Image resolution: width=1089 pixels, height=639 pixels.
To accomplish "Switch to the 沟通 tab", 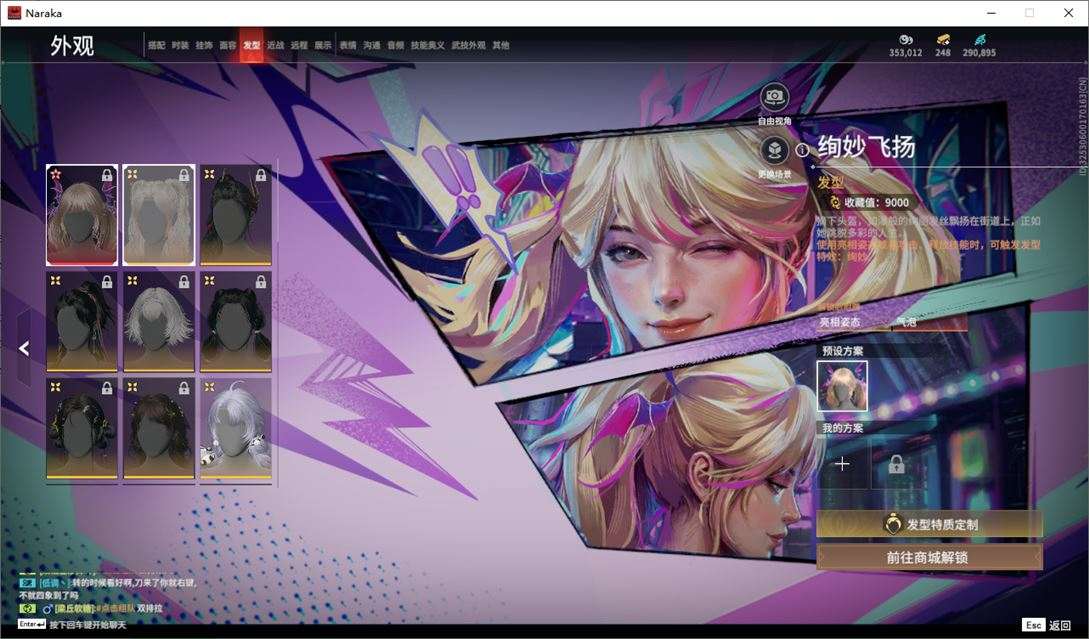I will pyautogui.click(x=372, y=45).
